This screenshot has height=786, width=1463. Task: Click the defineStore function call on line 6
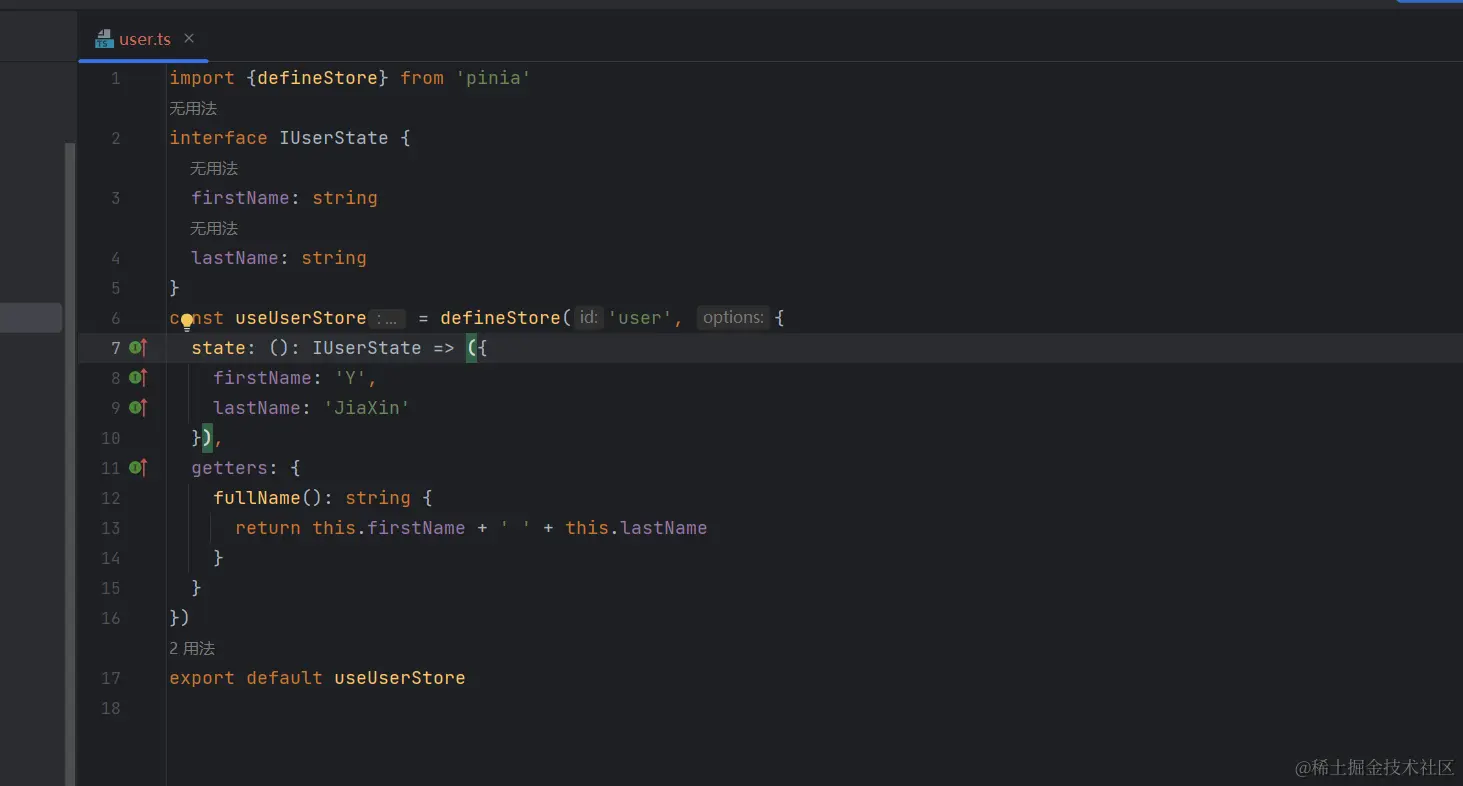(x=500, y=318)
